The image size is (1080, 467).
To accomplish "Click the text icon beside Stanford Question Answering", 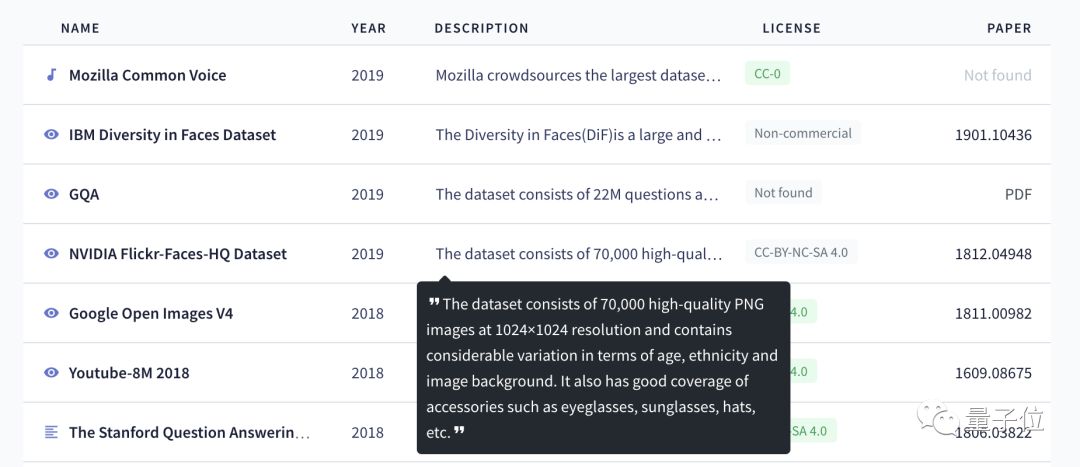I will click(51, 432).
